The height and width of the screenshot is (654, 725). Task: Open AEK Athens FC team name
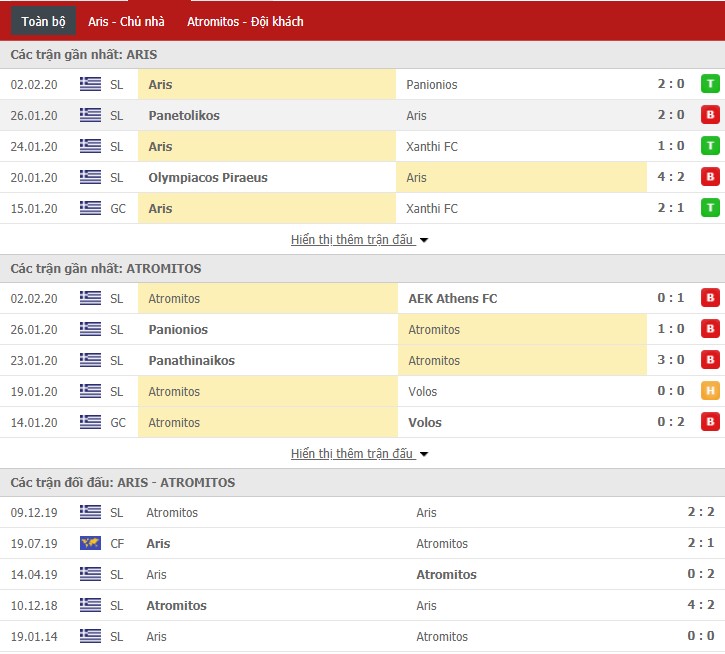pos(453,299)
